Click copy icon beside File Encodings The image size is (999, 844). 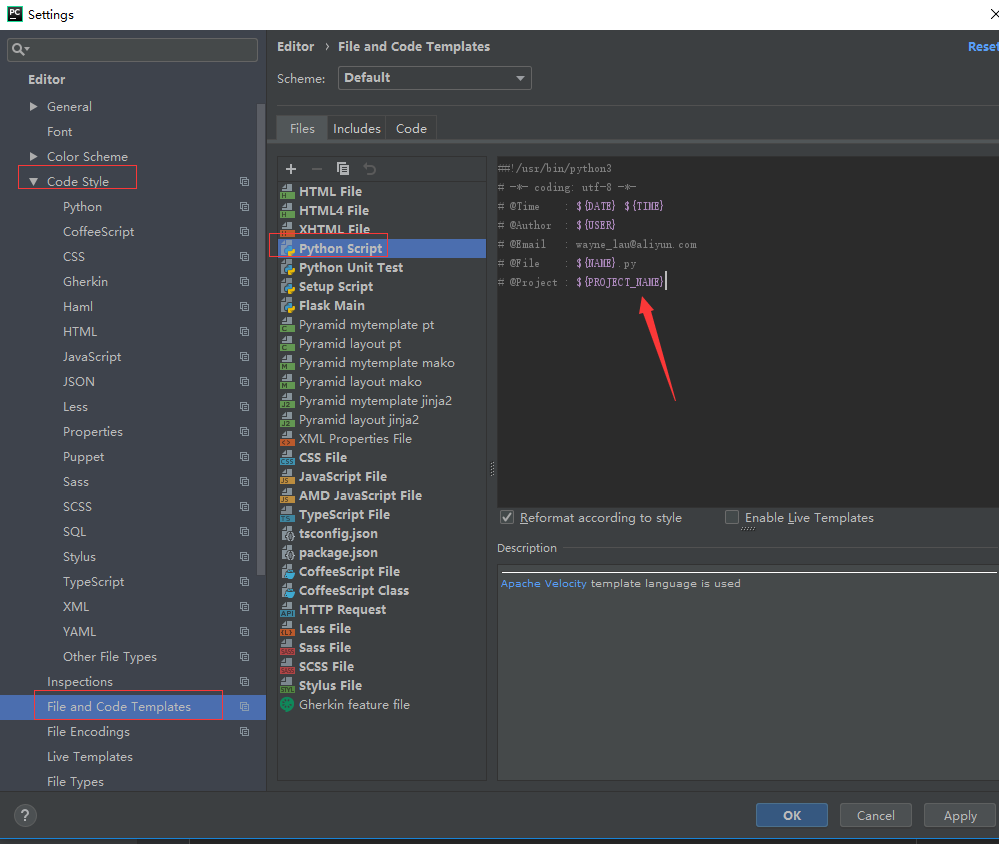[244, 732]
